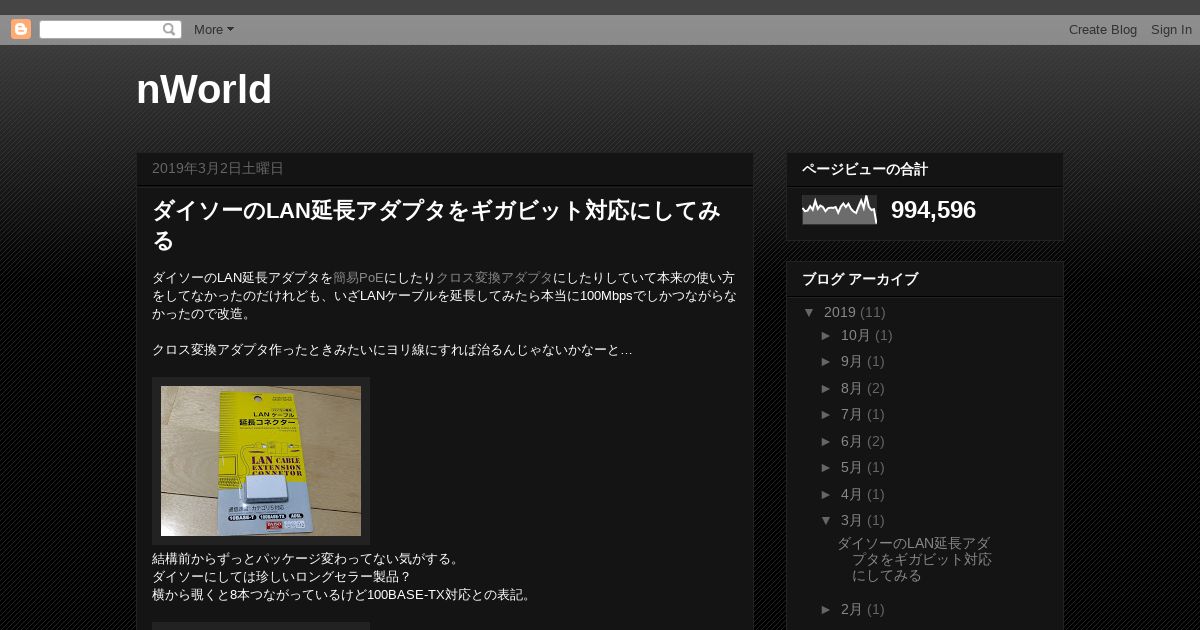Expand the 8月 archive month
Image resolution: width=1200 pixels, height=630 pixels.
[x=827, y=388]
